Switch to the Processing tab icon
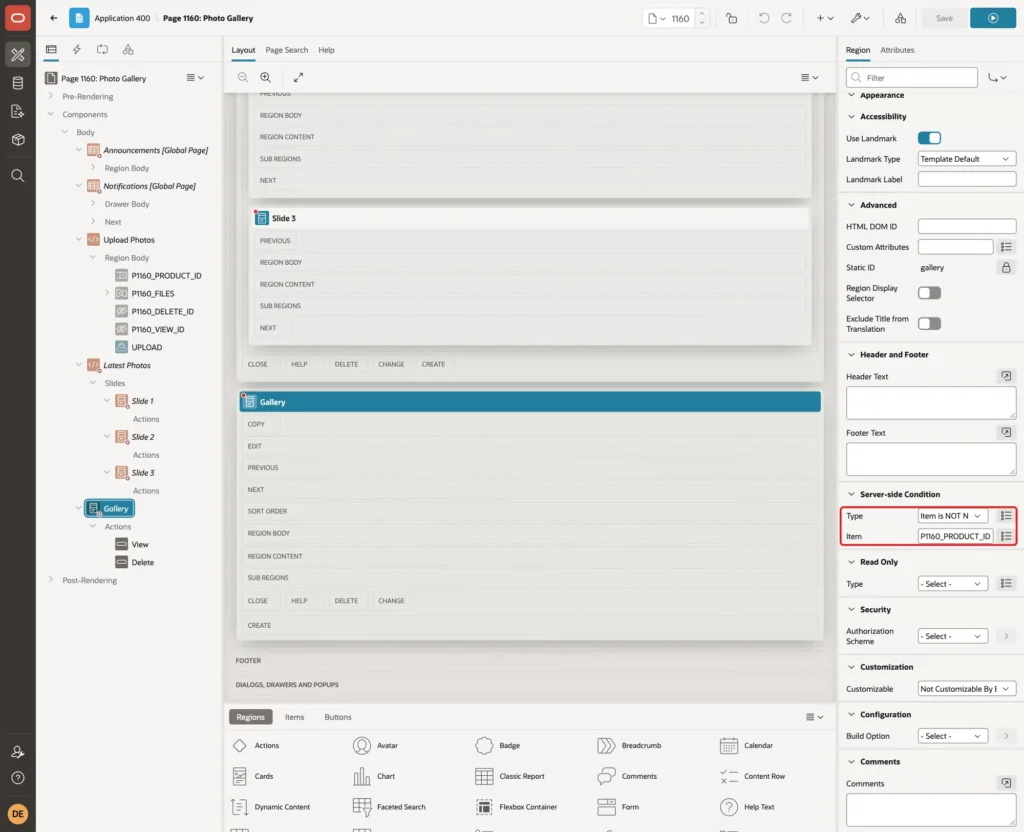Image resolution: width=1024 pixels, height=832 pixels. coord(103,50)
